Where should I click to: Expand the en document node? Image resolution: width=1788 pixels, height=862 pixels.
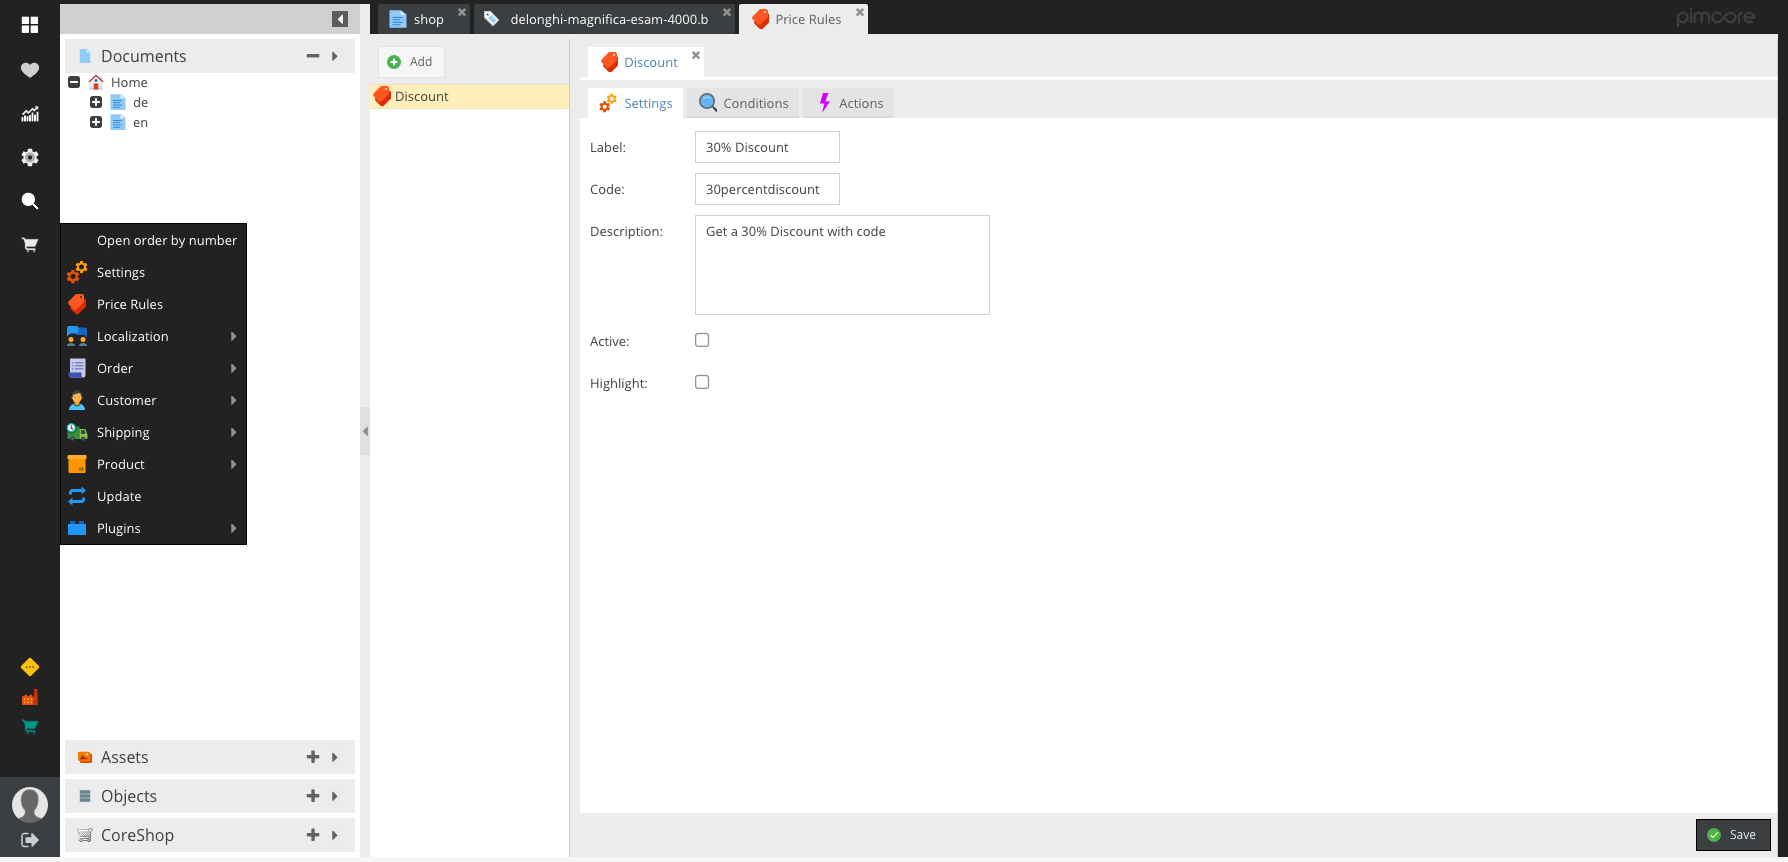coord(96,122)
